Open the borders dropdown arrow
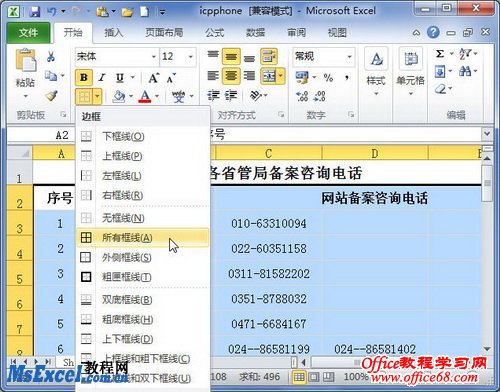 [97, 97]
